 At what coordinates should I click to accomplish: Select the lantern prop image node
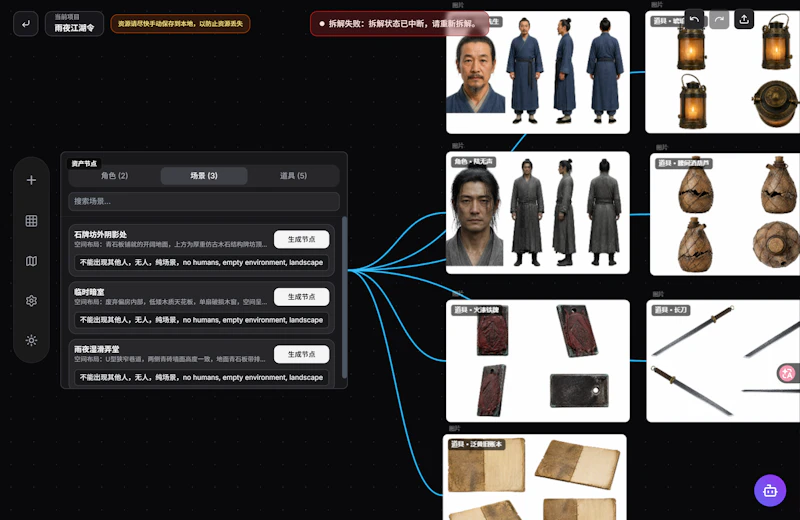click(x=722, y=72)
